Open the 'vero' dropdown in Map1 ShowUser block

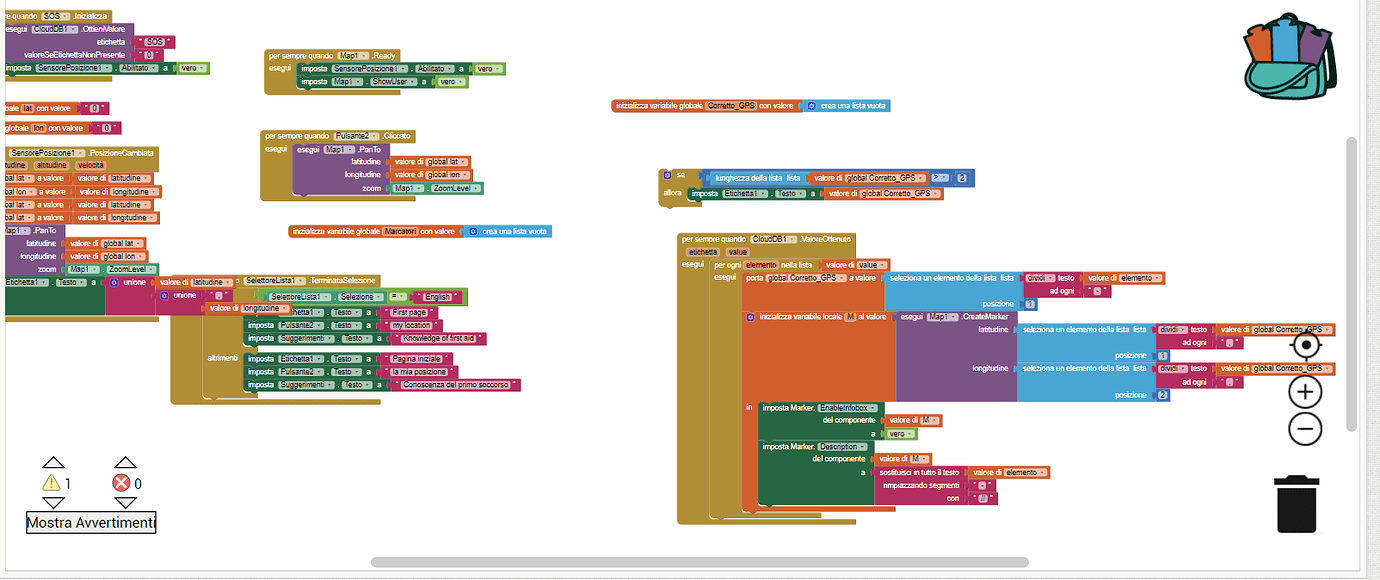coord(450,82)
